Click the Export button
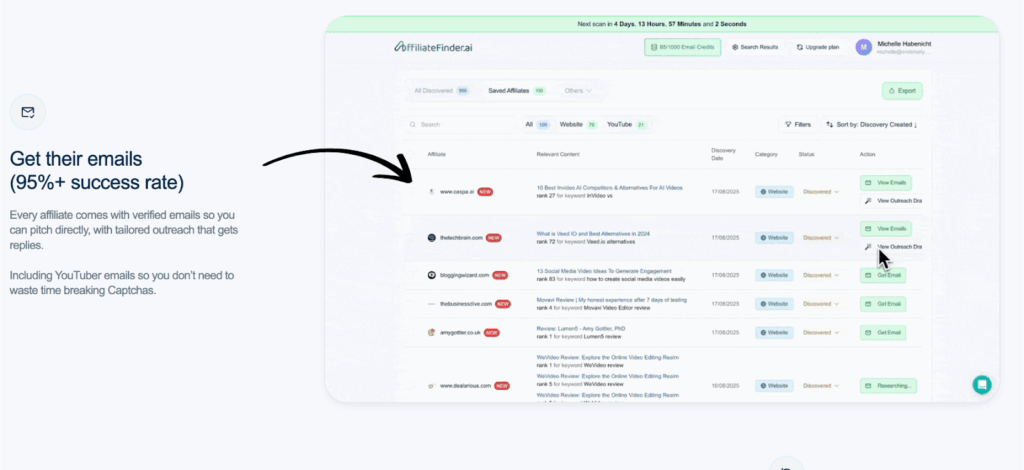The height and width of the screenshot is (470, 1024). [x=901, y=91]
